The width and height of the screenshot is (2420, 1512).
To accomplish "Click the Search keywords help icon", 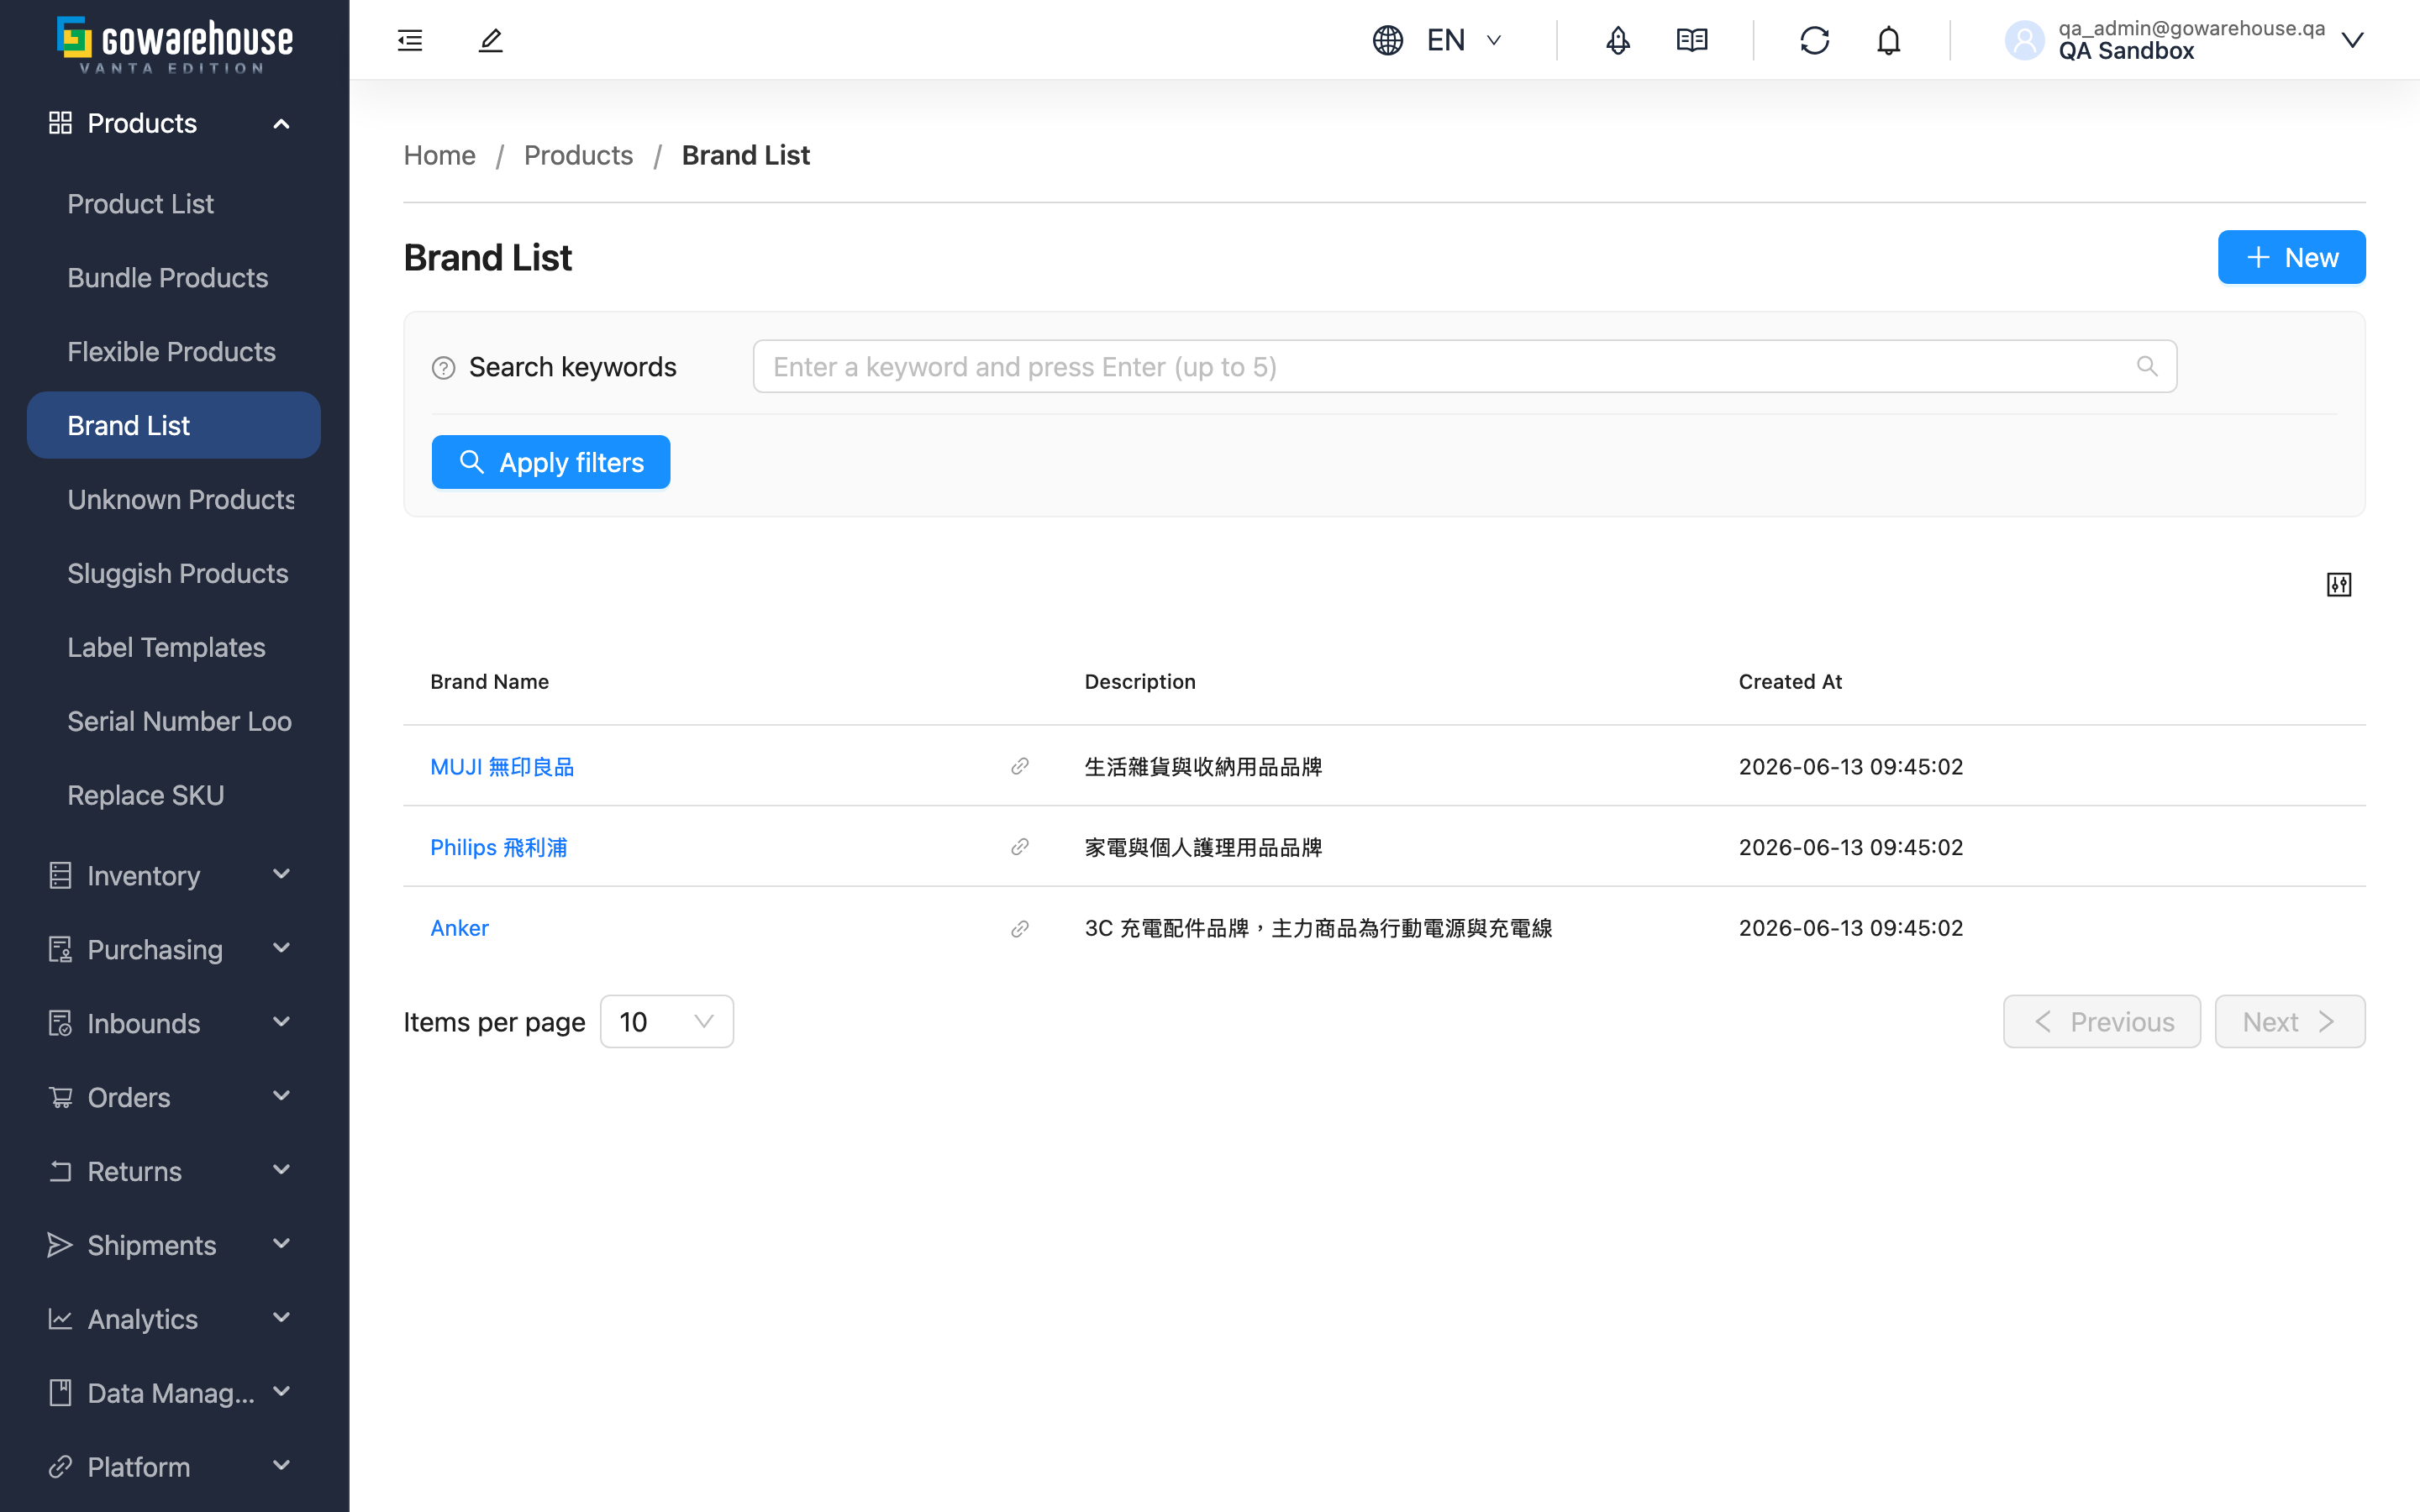I will pyautogui.click(x=443, y=368).
